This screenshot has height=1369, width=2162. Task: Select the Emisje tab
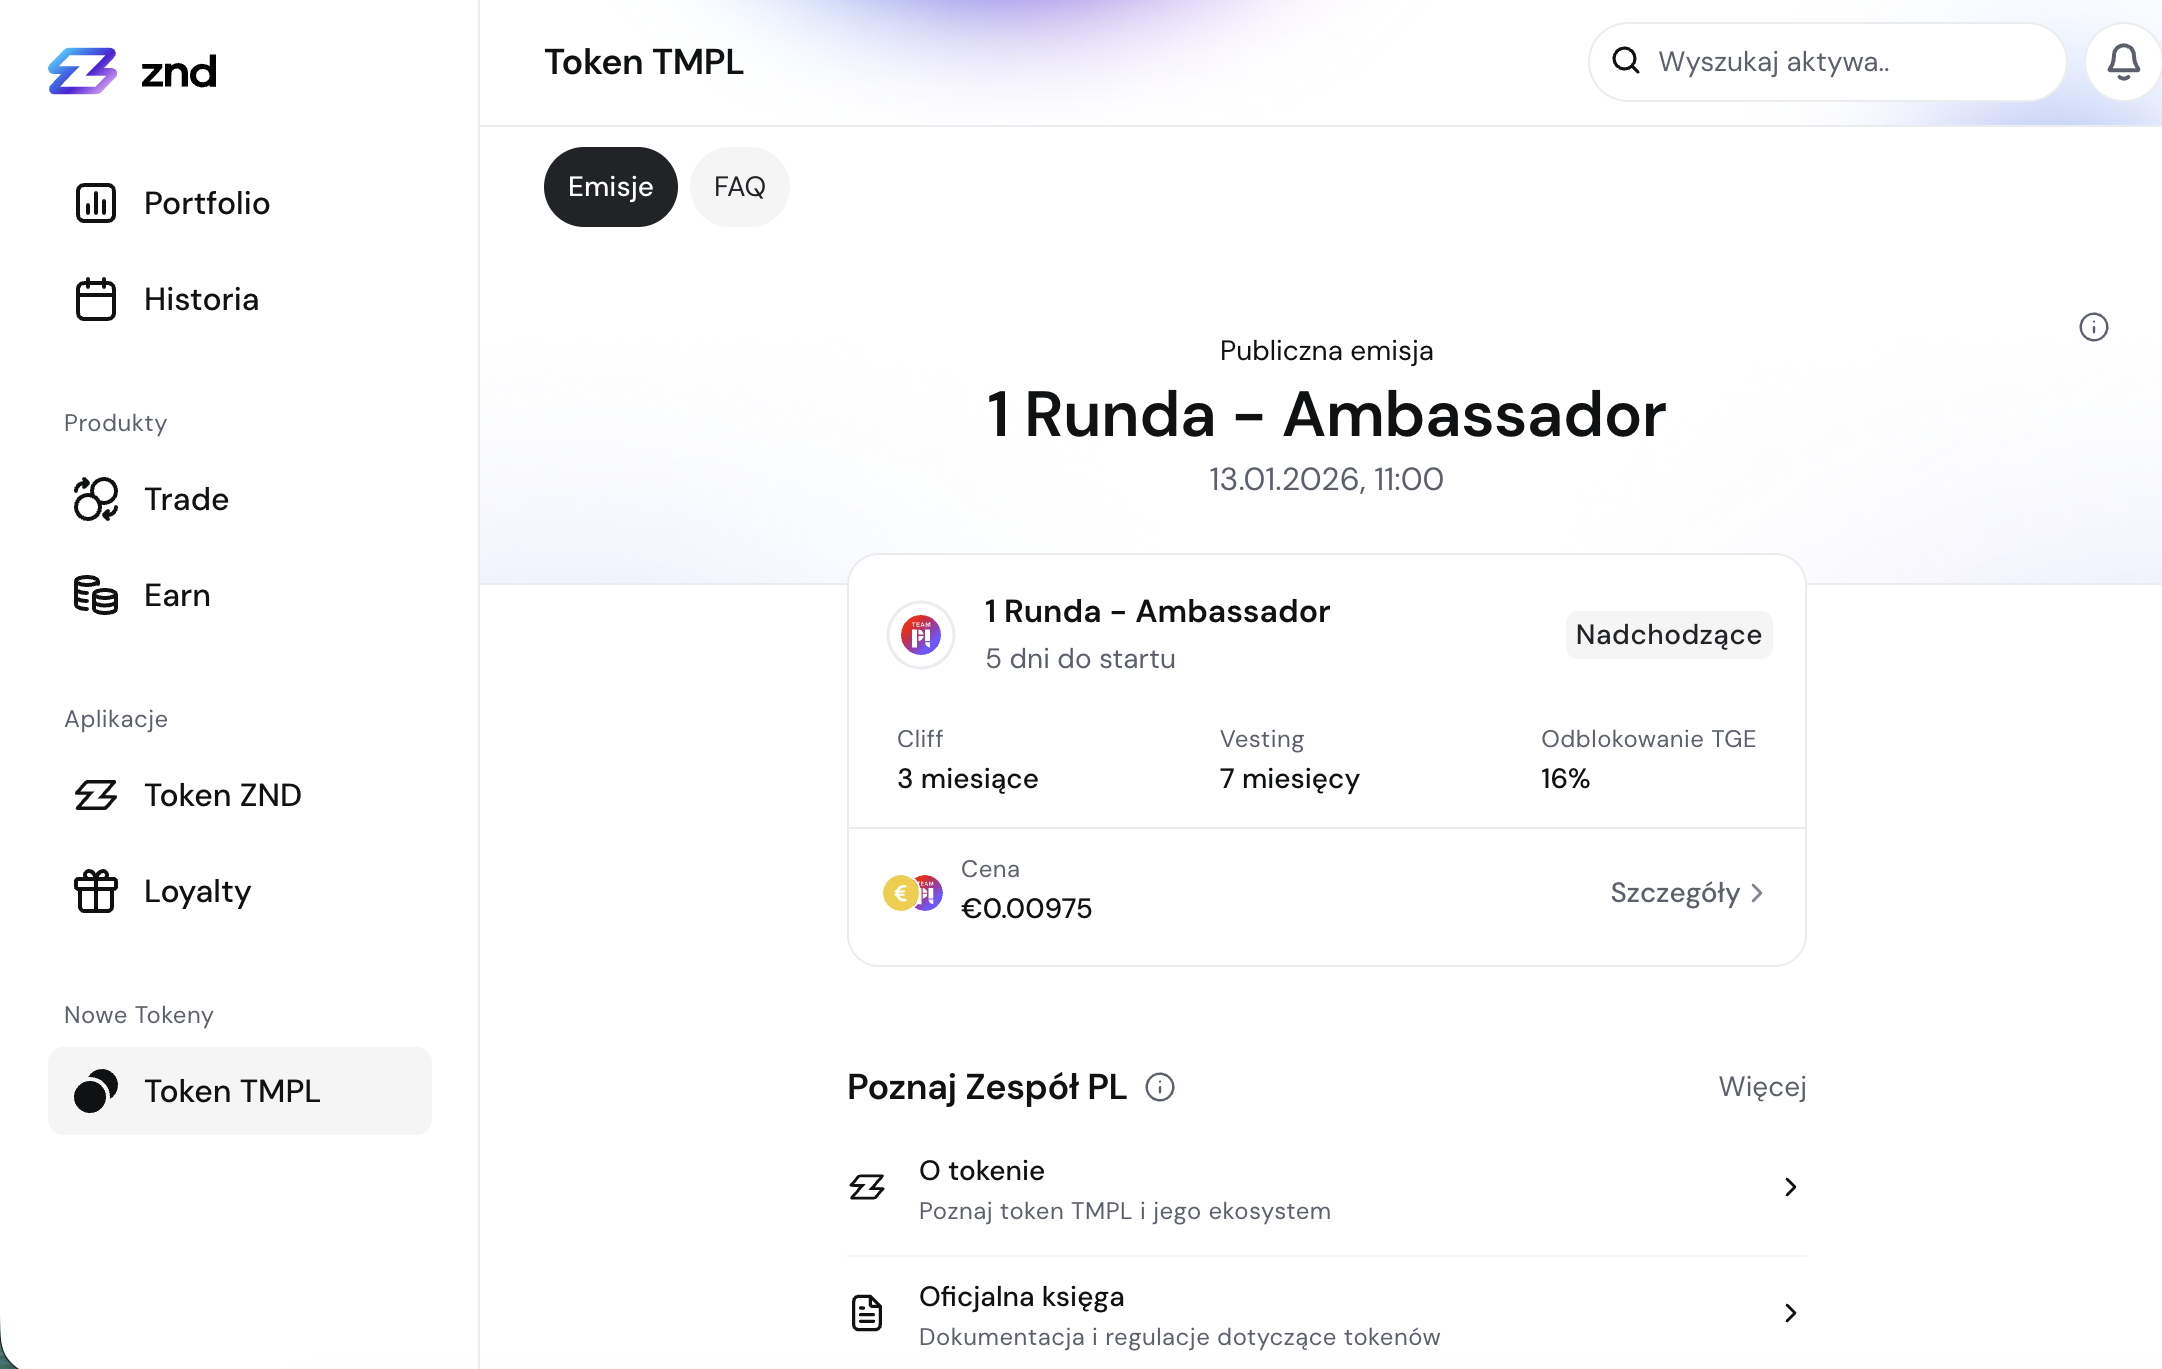(610, 186)
